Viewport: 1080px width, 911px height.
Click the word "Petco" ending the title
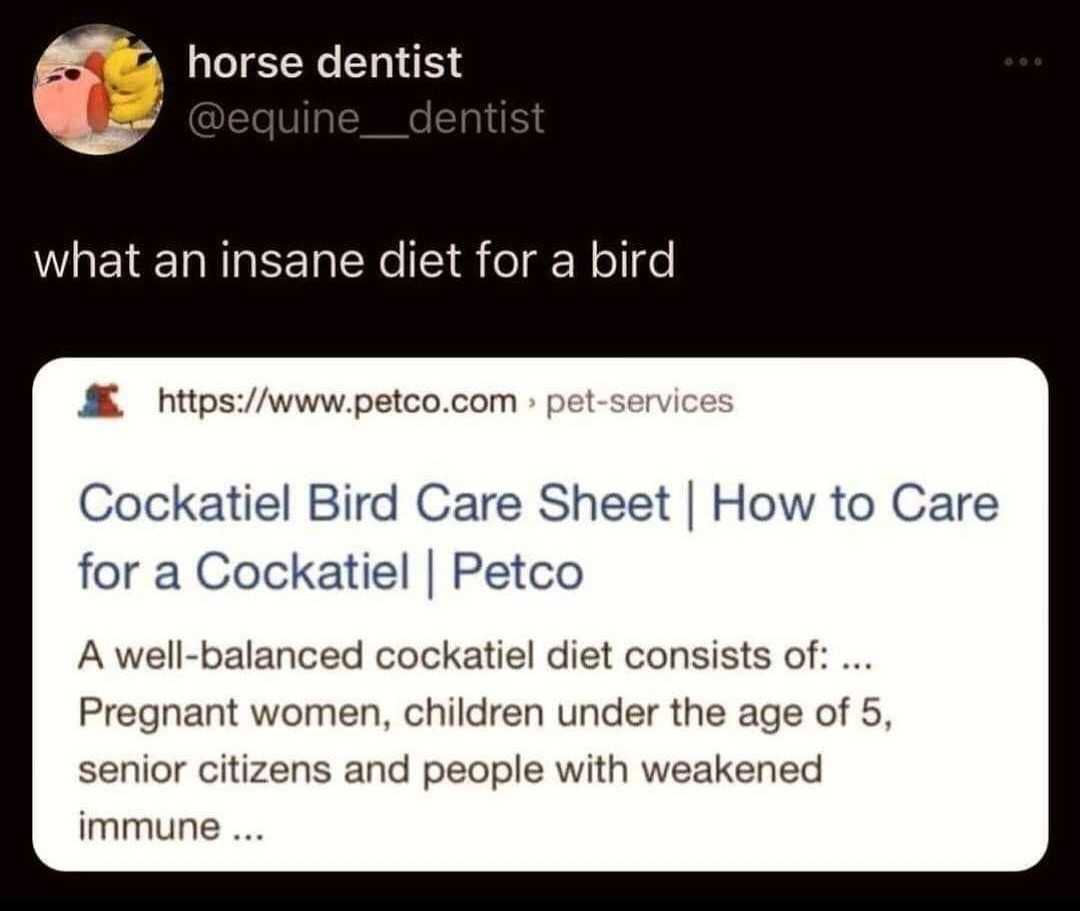[x=517, y=573]
